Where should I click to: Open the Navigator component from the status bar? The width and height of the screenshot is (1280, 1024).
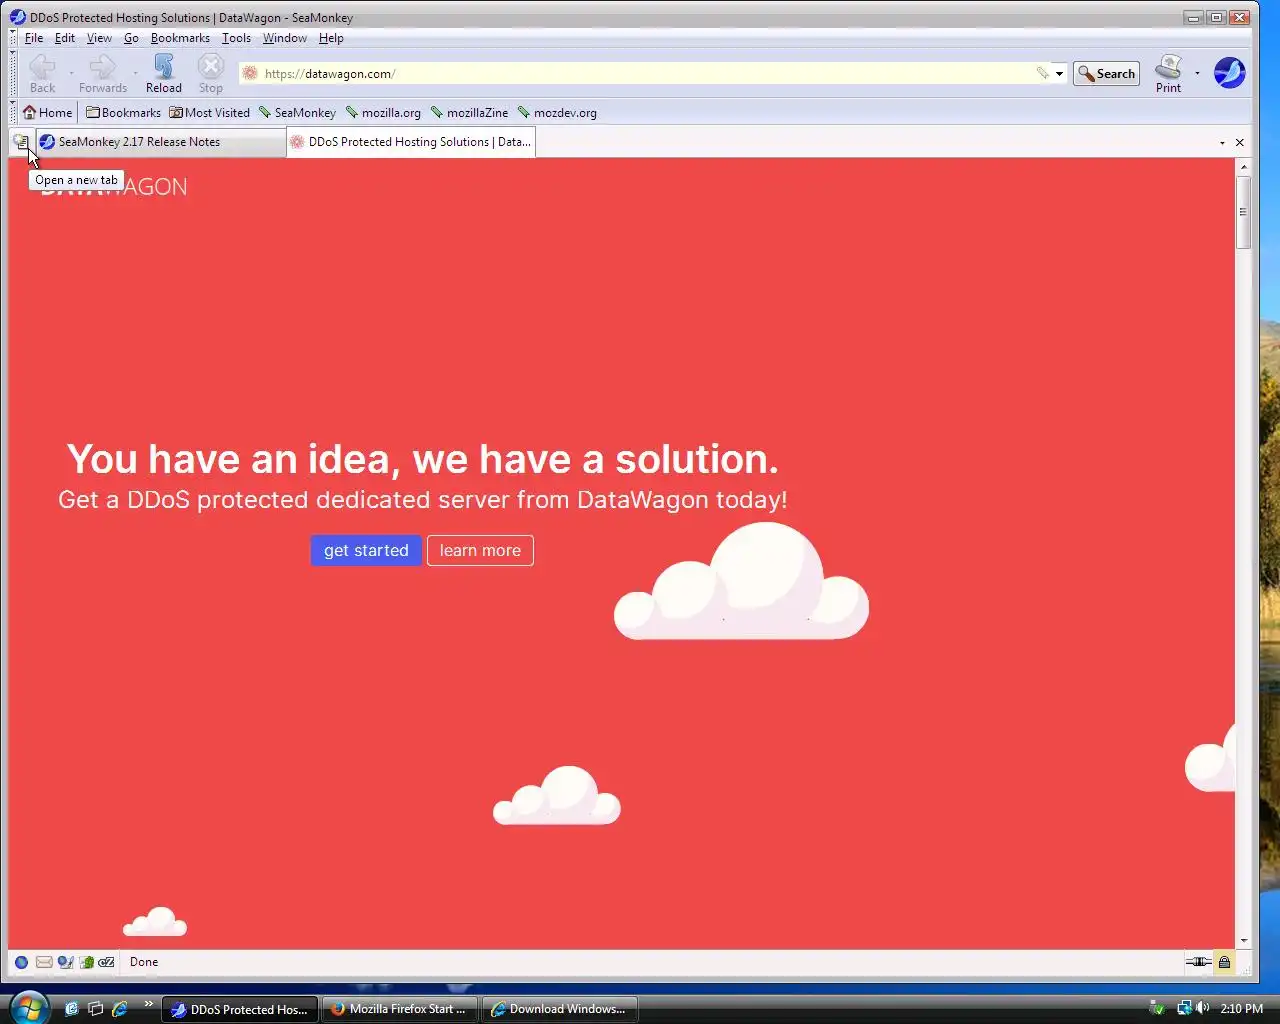coord(21,962)
